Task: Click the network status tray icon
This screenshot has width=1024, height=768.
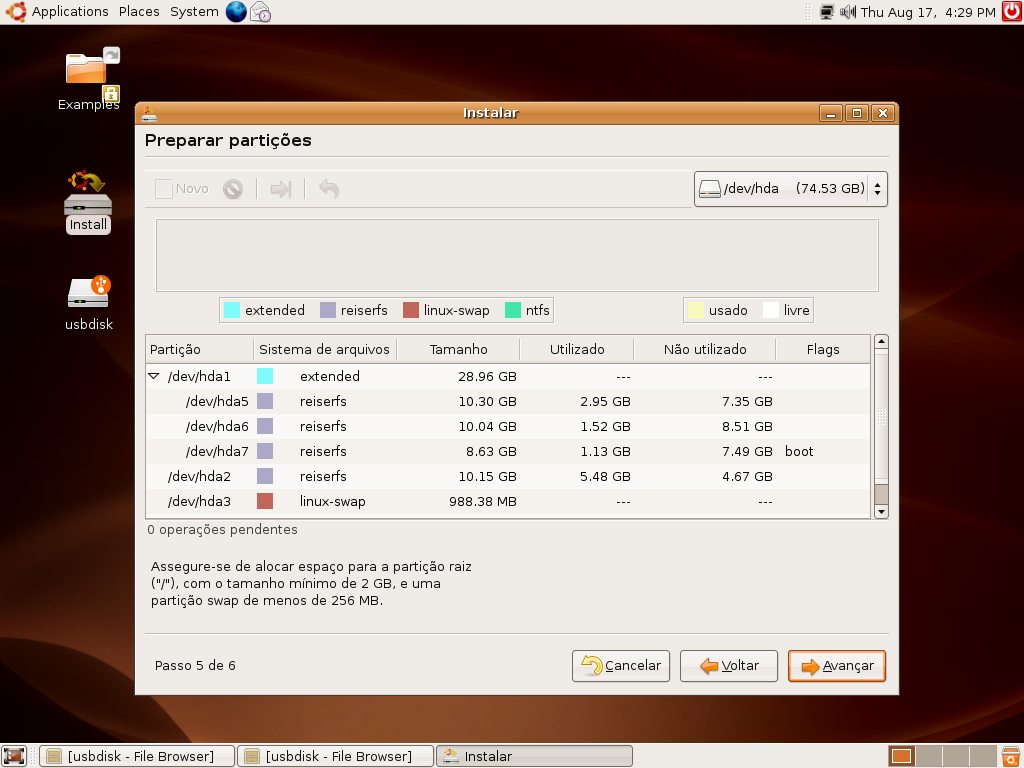Action: 827,12
